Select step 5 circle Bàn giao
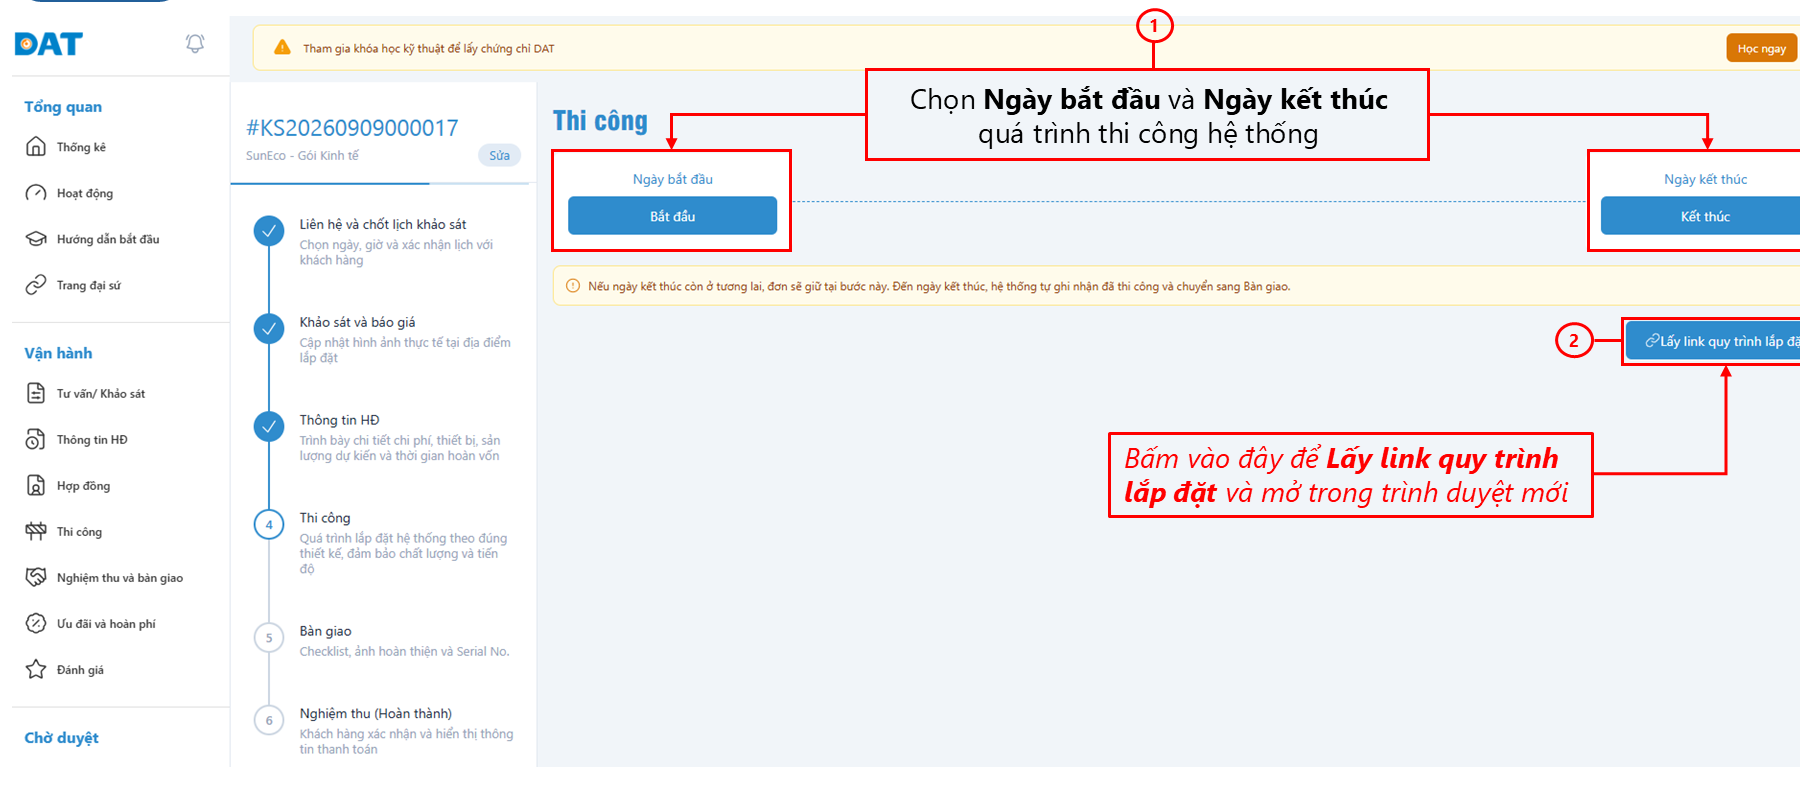Screen dimensions: 1800x800 tap(269, 638)
